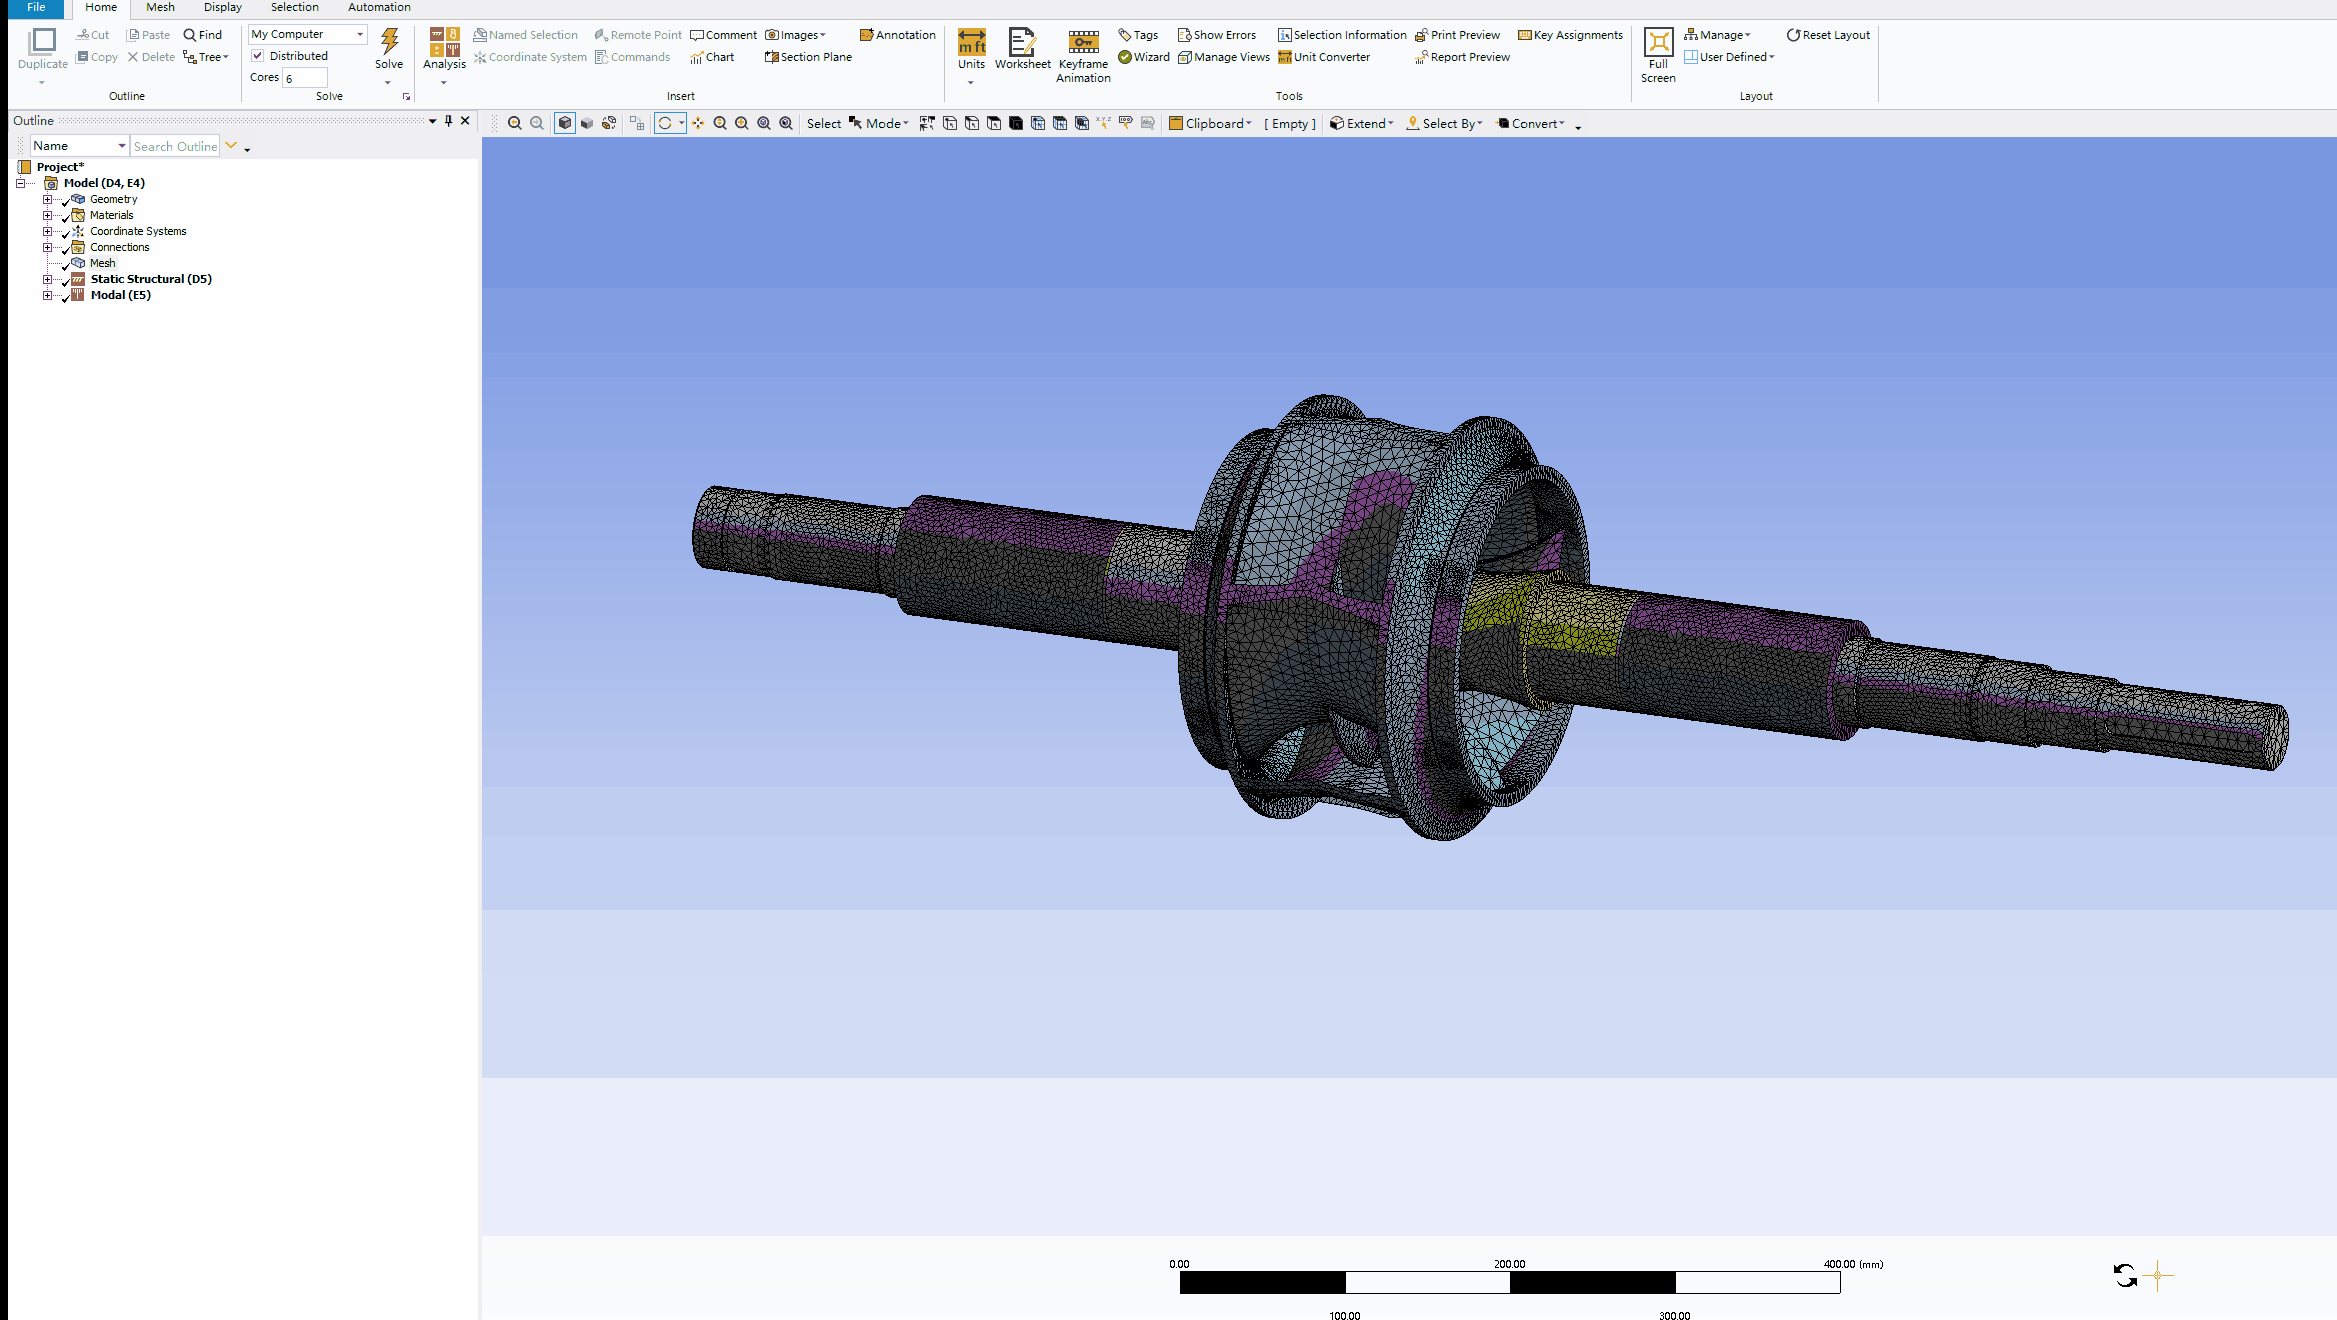
Task: Click the Reset Layout button
Action: [x=1828, y=35]
